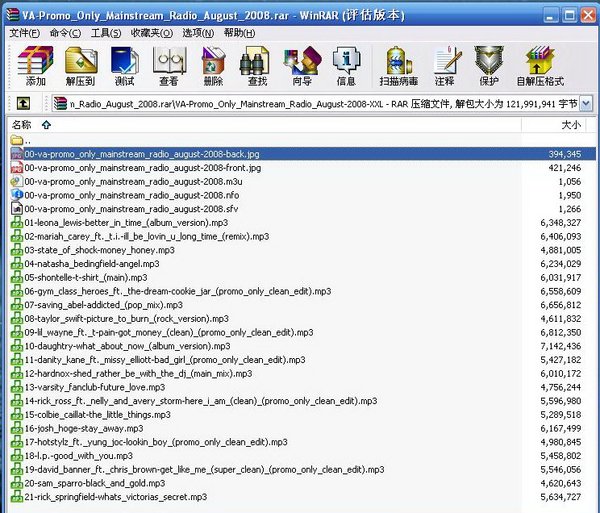Open the 文件(F) menu
Image resolution: width=600 pixels, height=513 pixels.
click(x=24, y=33)
